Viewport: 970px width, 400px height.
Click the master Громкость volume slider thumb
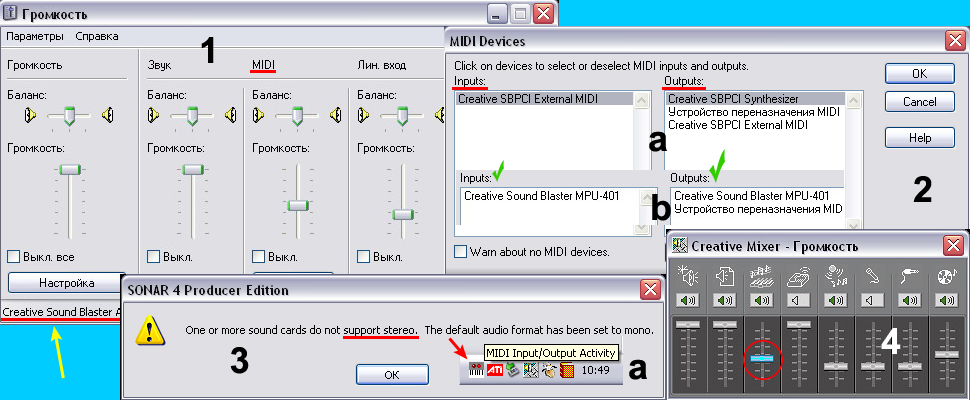pyautogui.click(x=70, y=169)
